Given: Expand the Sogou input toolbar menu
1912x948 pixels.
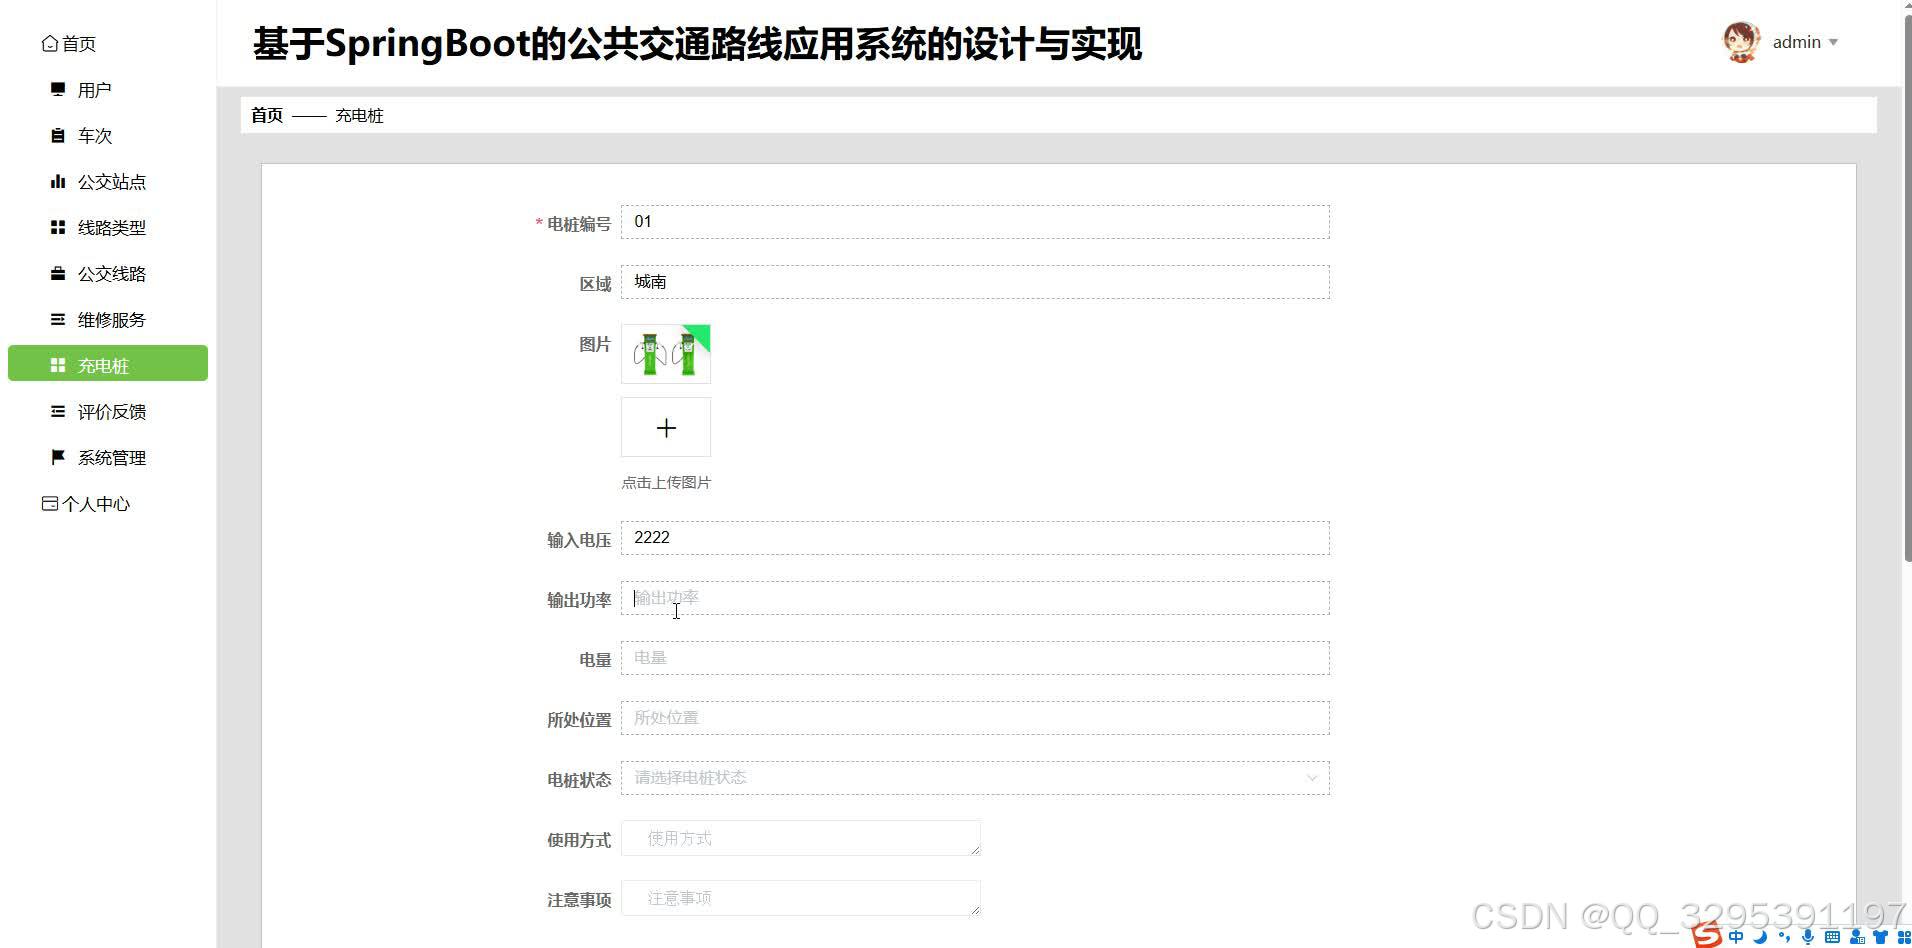Looking at the screenshot, I should pyautogui.click(x=1904, y=937).
